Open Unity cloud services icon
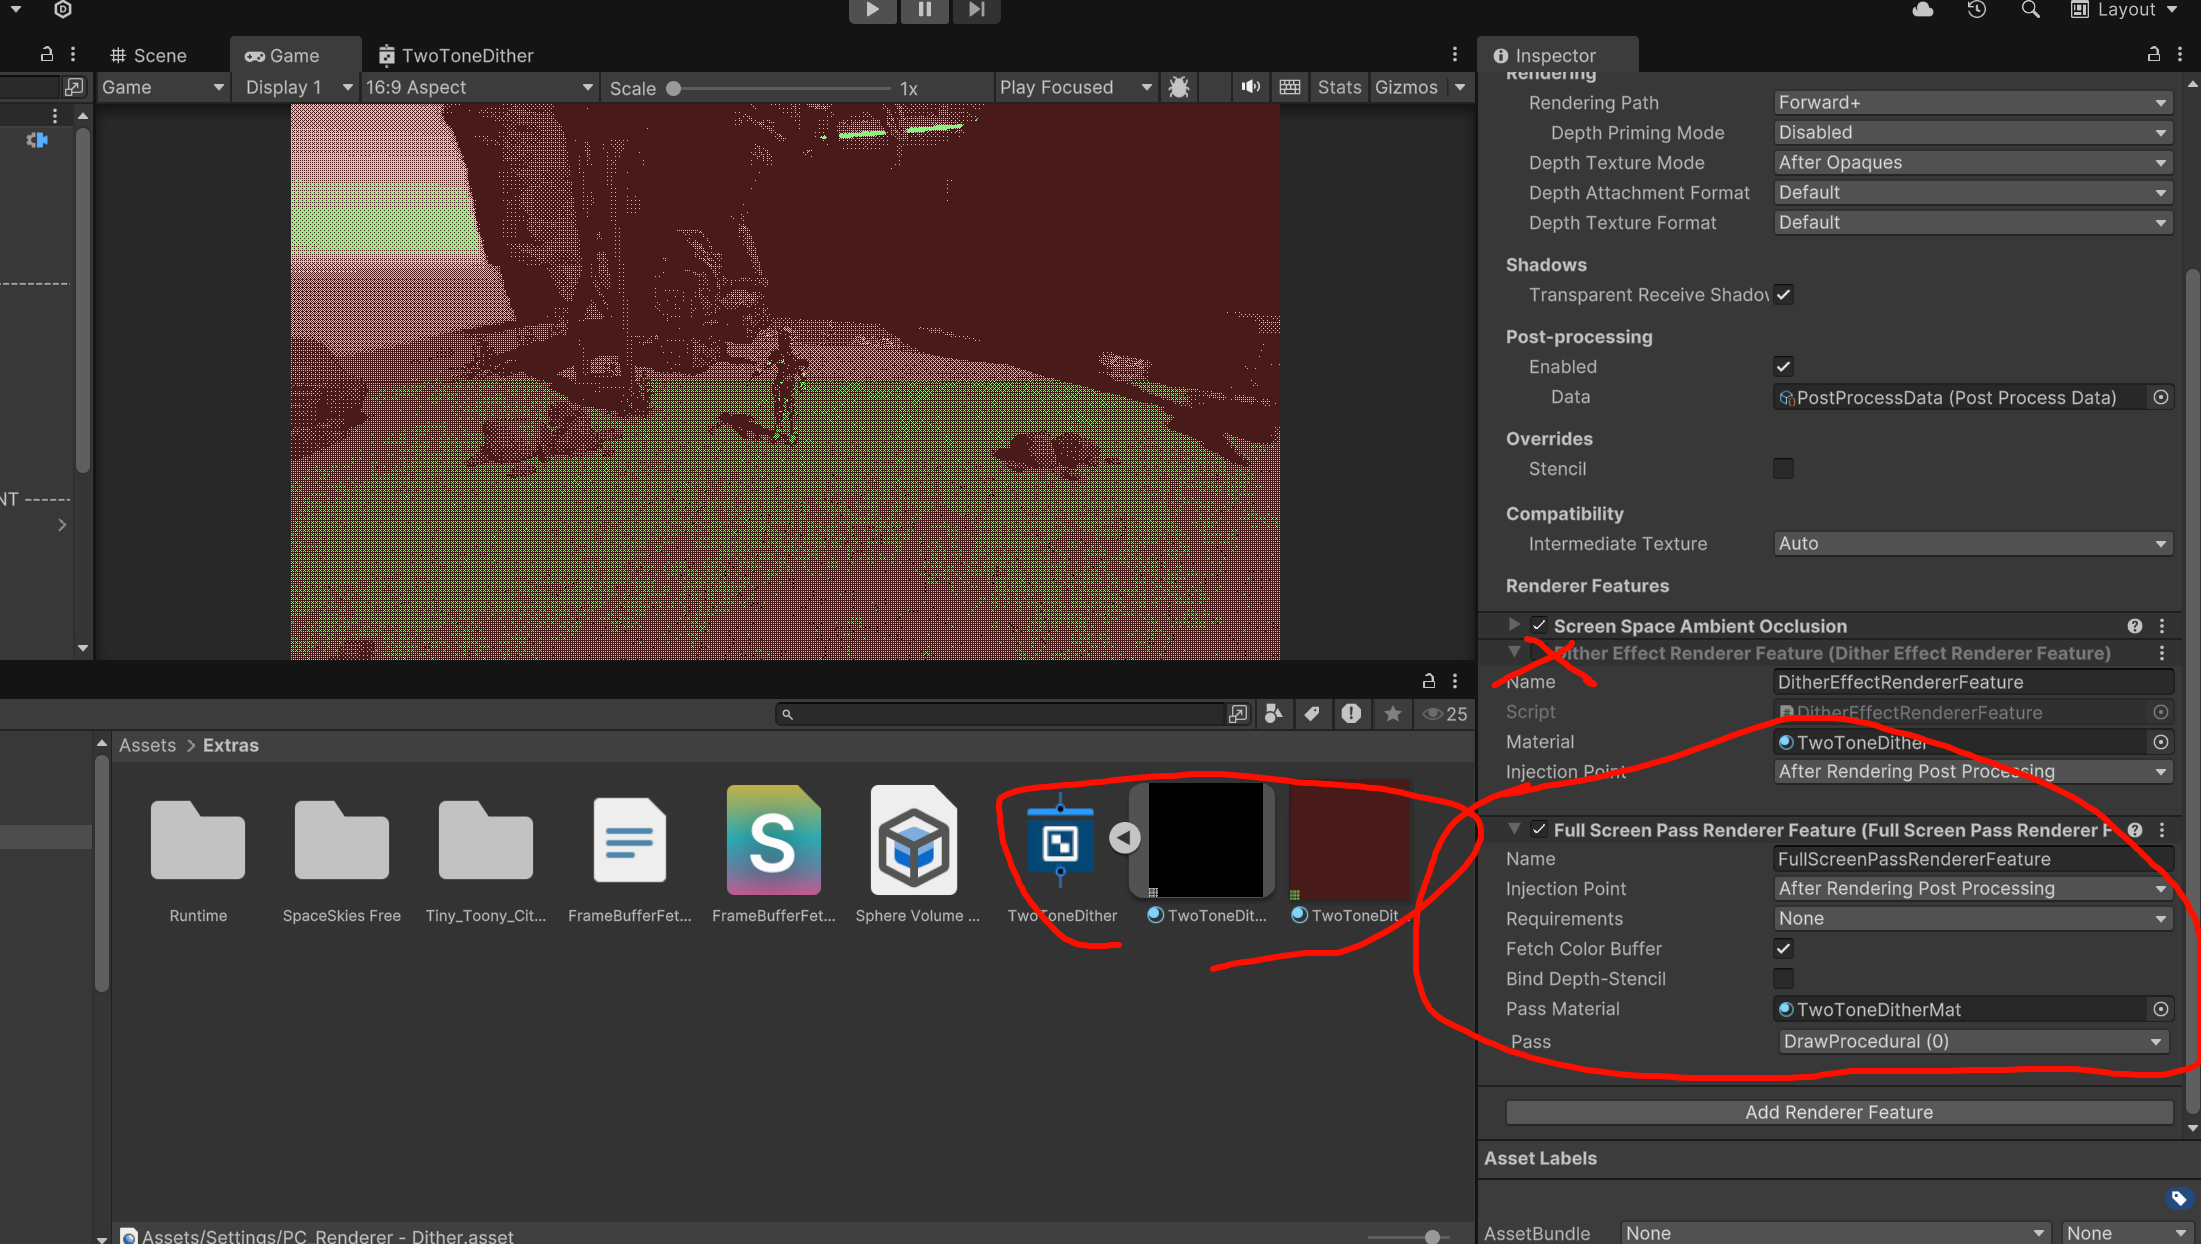 1922,10
